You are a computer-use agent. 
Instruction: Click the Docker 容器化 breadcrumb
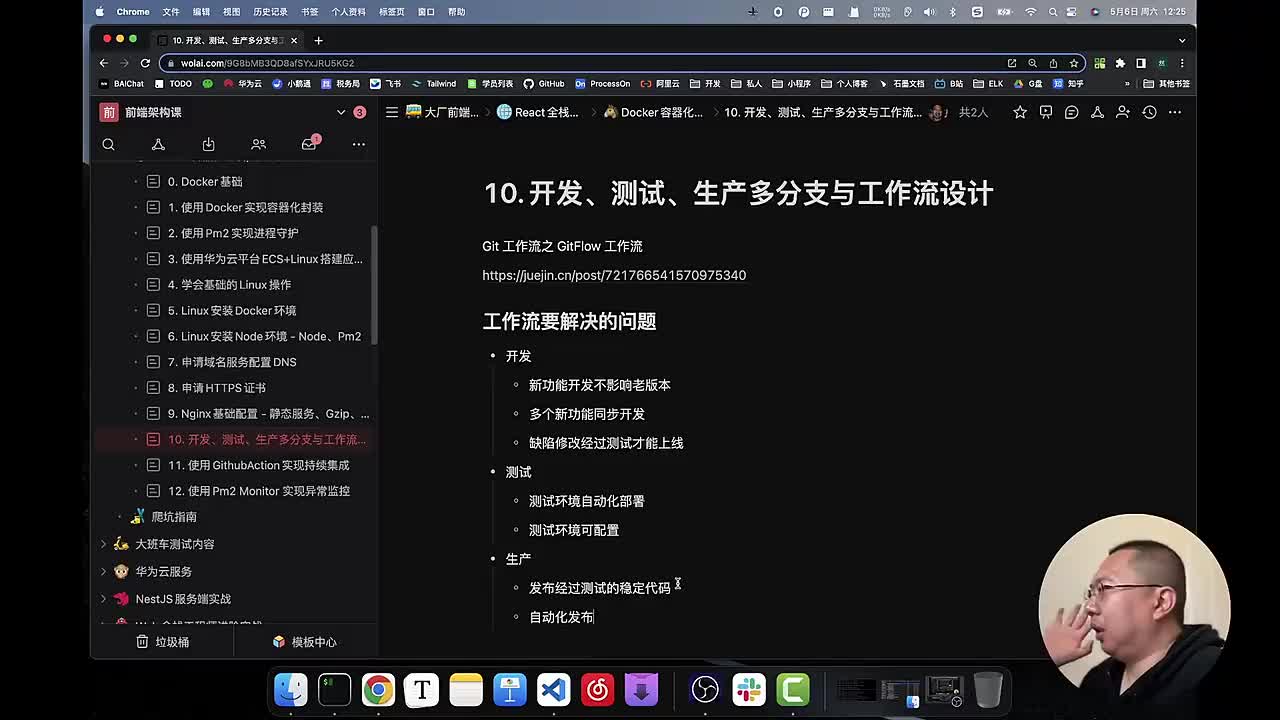coord(652,112)
